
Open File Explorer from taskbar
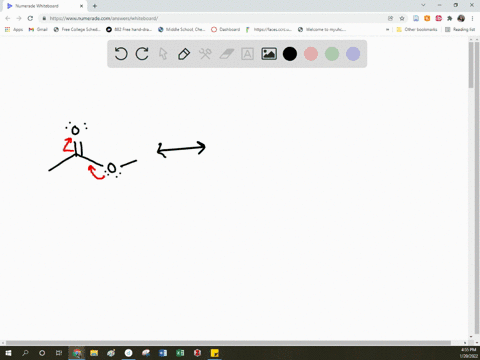(94, 353)
